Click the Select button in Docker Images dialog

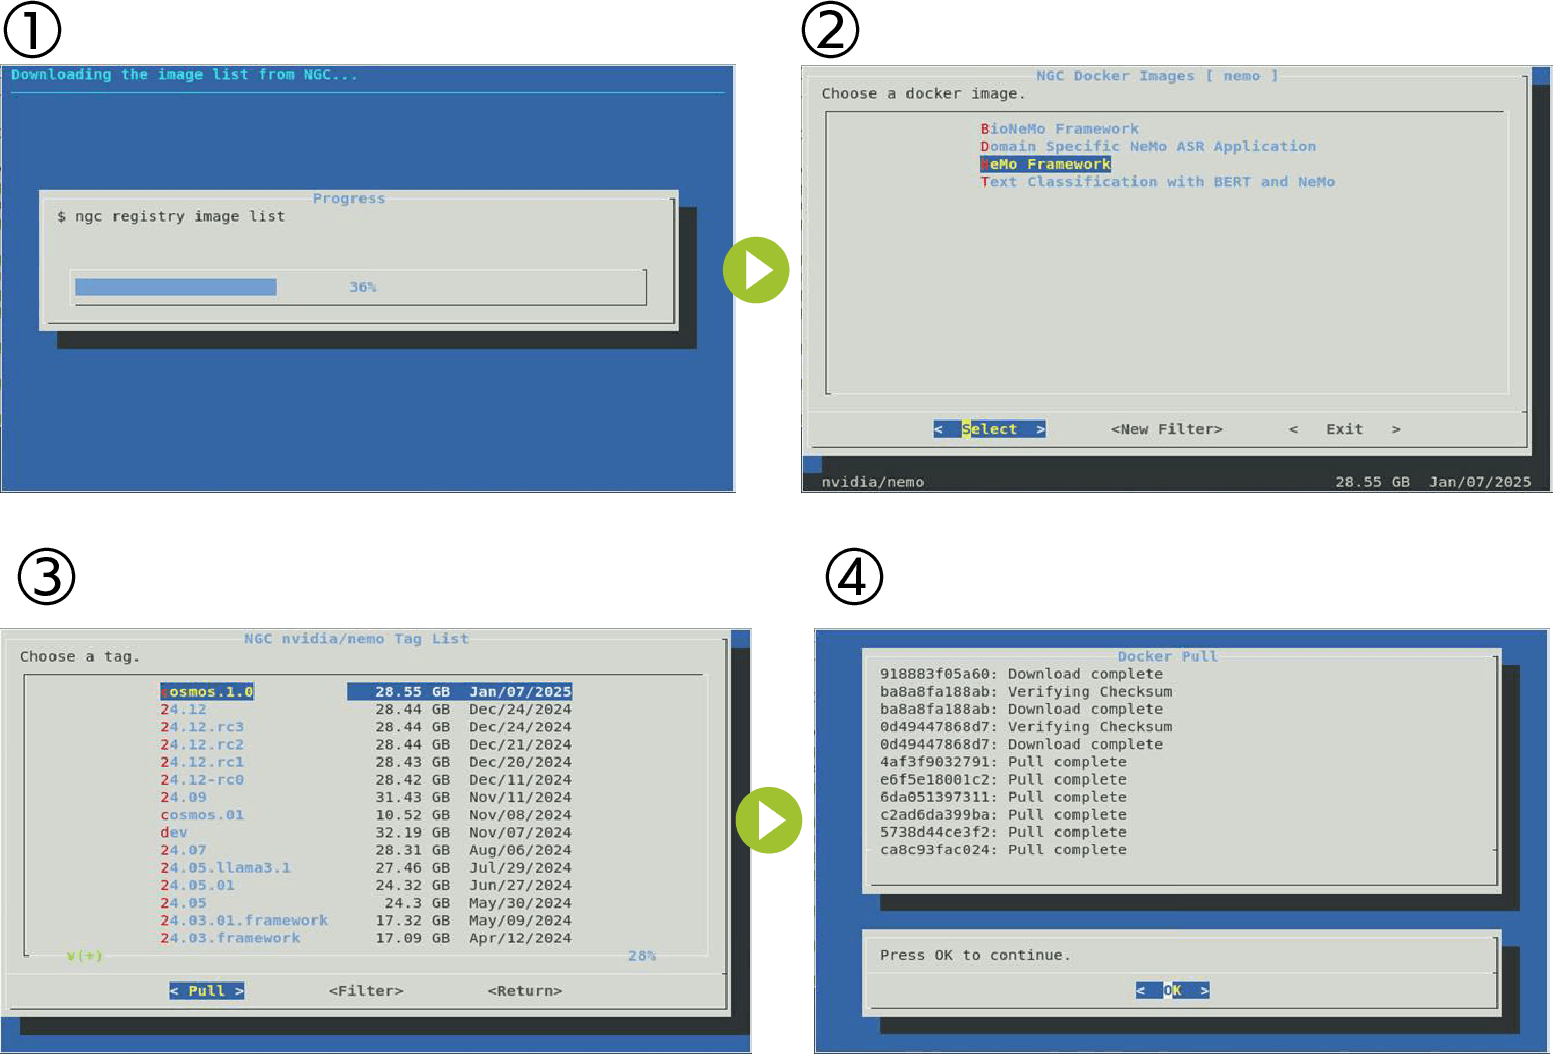click(x=989, y=429)
